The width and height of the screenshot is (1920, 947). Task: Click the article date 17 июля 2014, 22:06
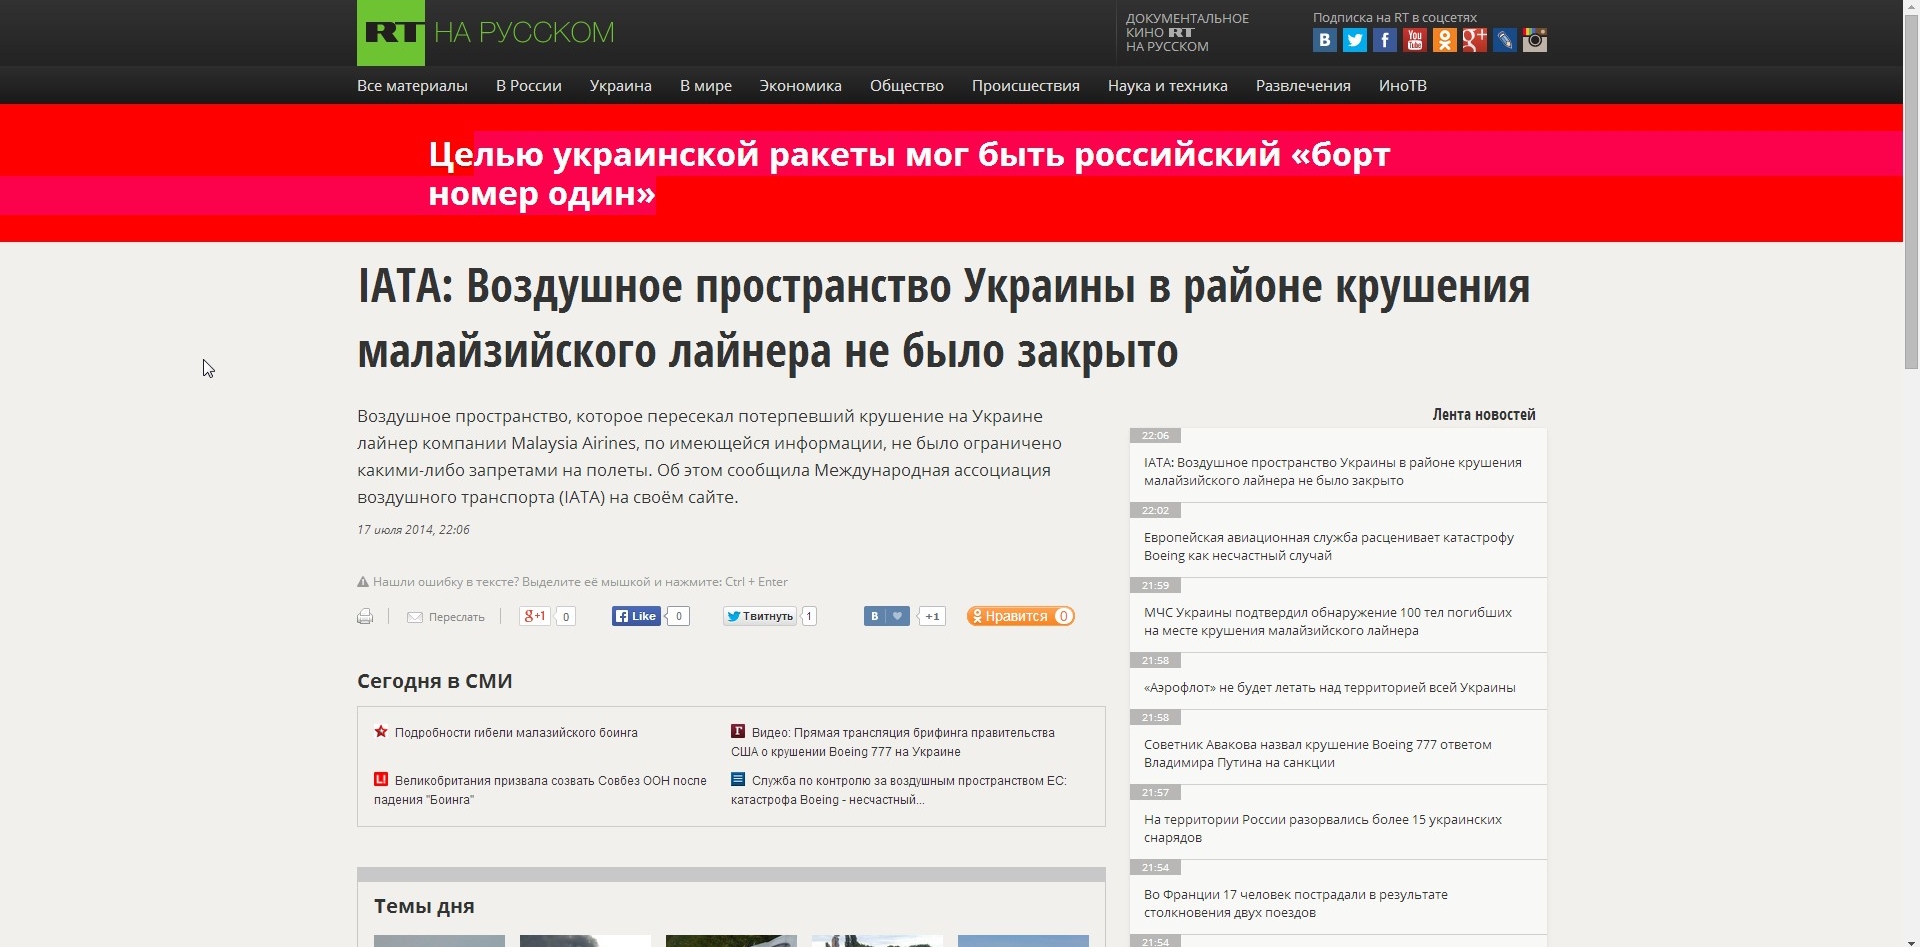tap(413, 530)
